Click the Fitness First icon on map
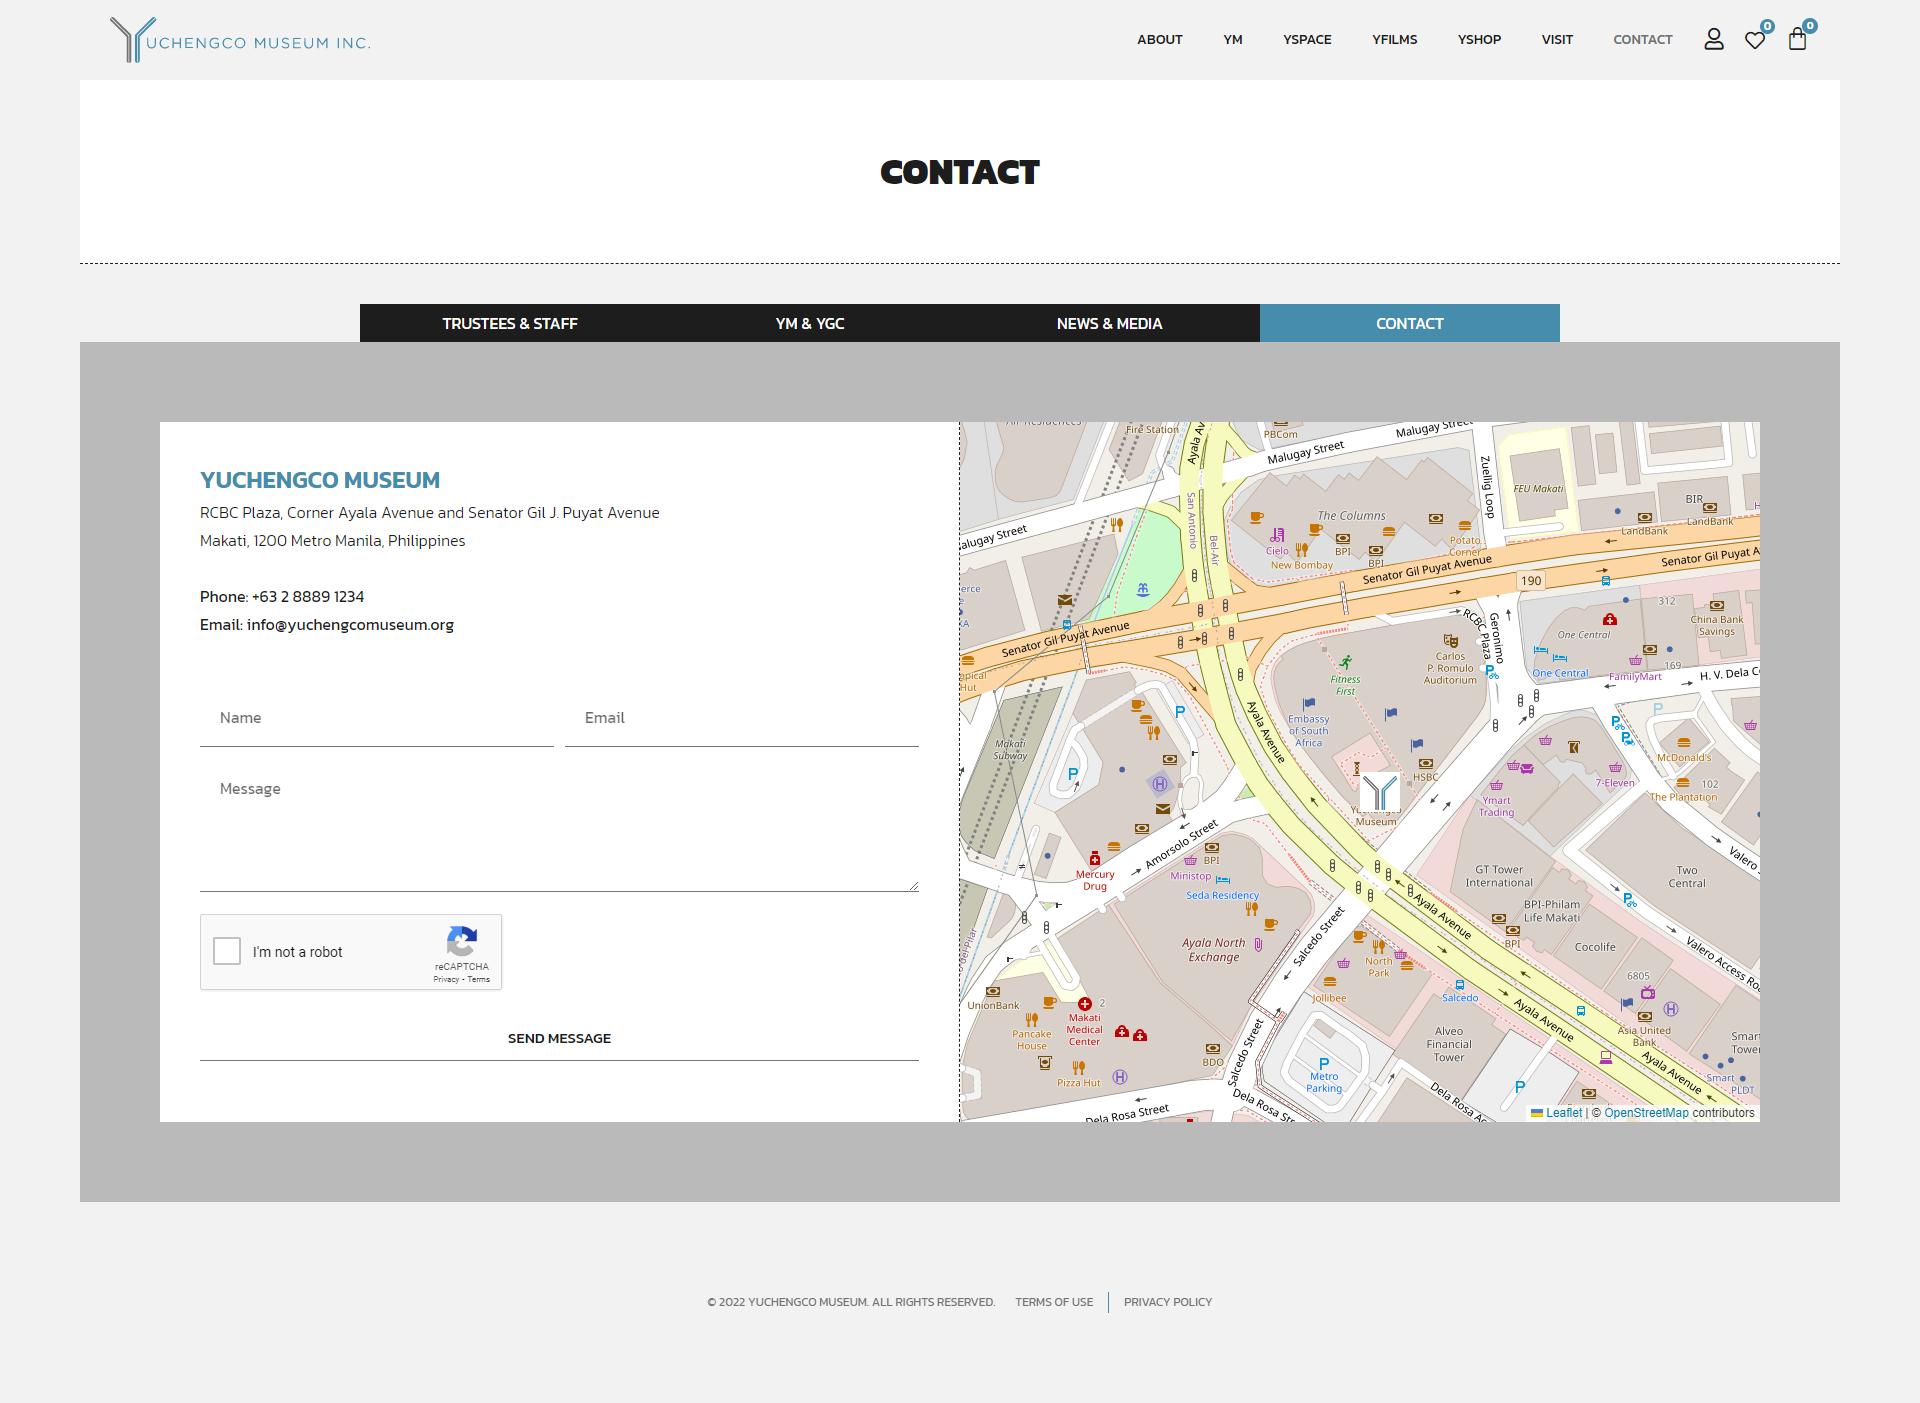Screen dimensions: 1920x1403 pos(1346,662)
